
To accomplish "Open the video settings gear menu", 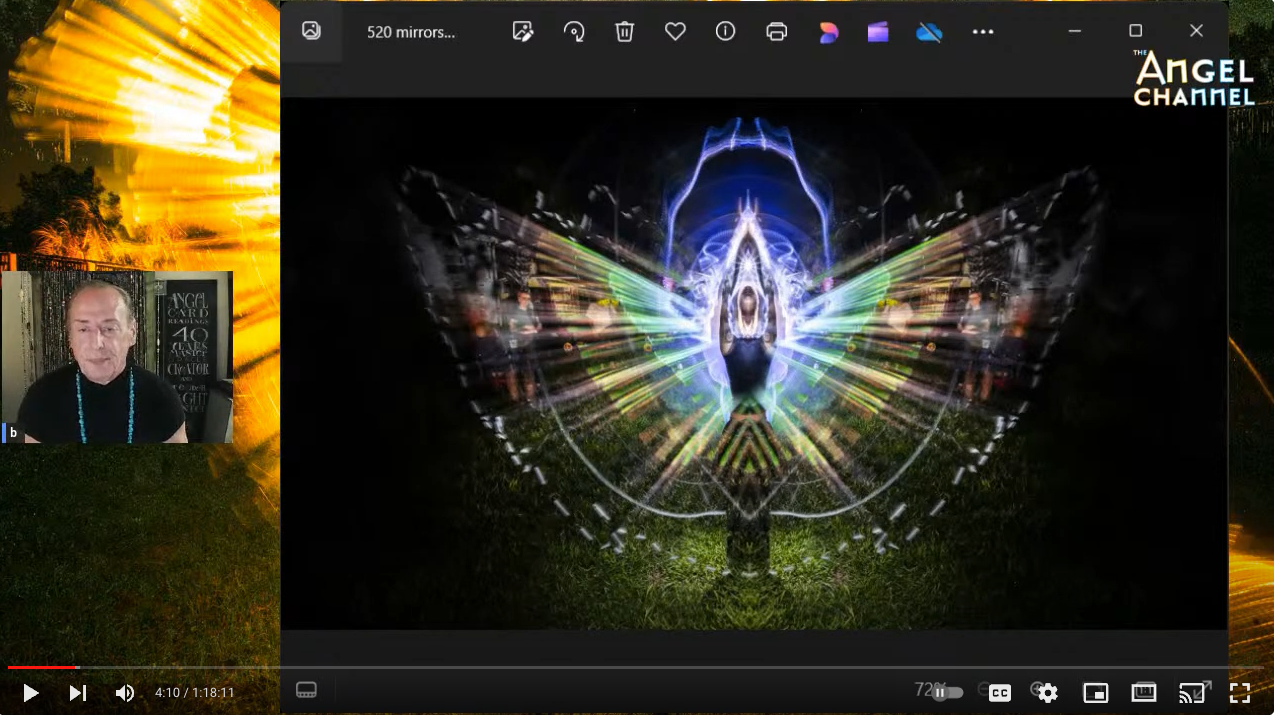I will coord(1047,693).
